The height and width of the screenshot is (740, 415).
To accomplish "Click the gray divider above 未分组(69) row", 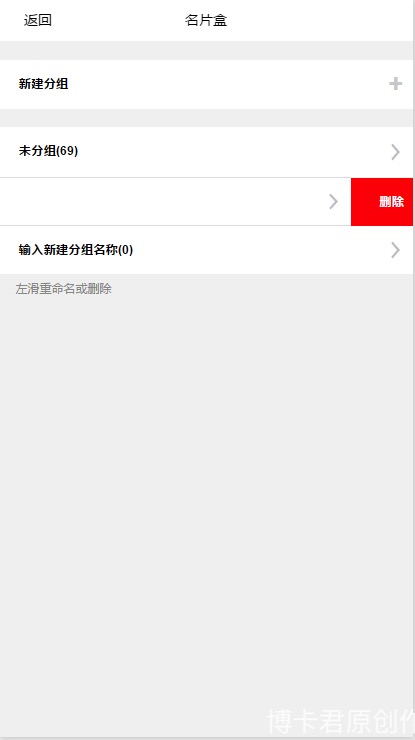I will [206, 118].
